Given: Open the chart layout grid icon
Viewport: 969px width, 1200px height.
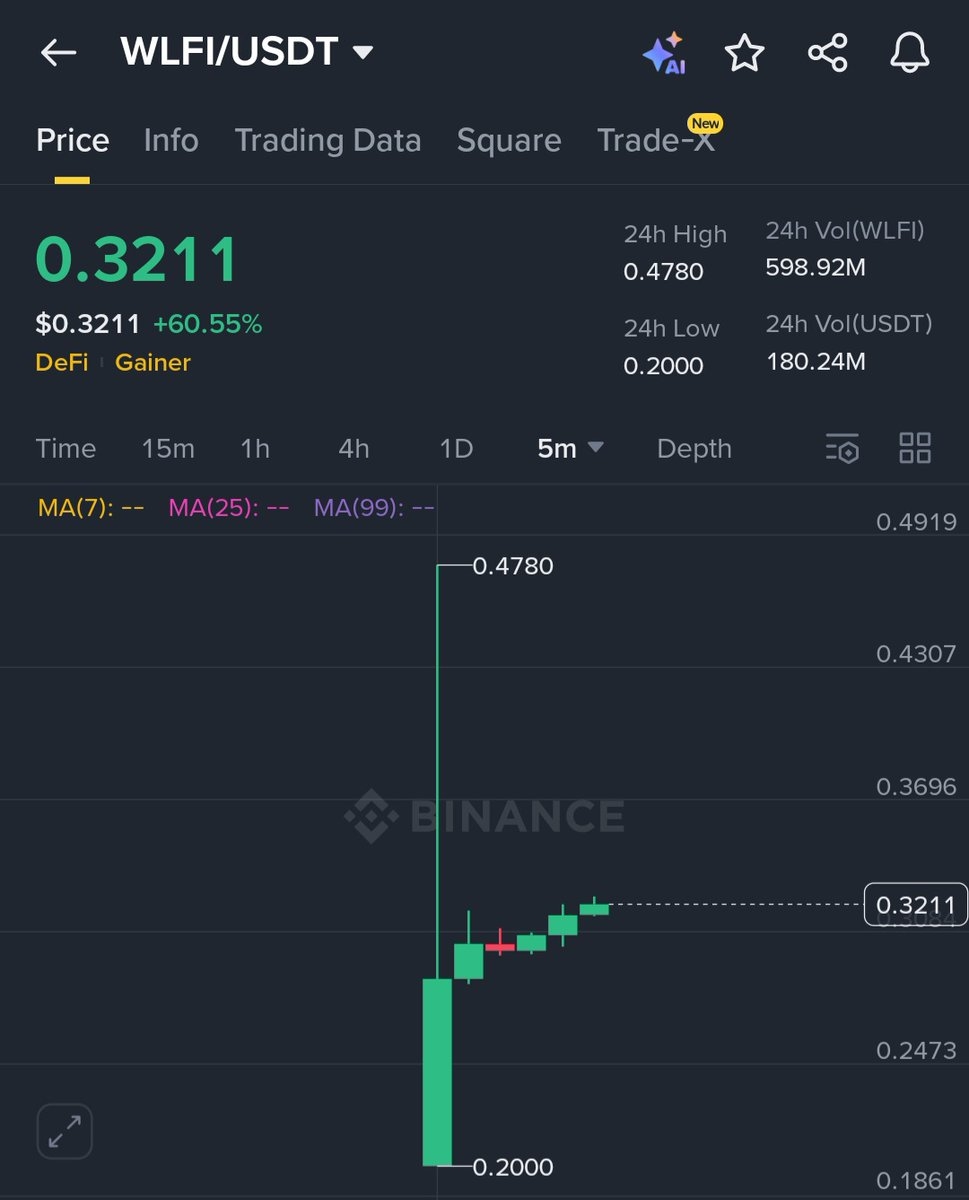Looking at the screenshot, I should click(x=914, y=449).
